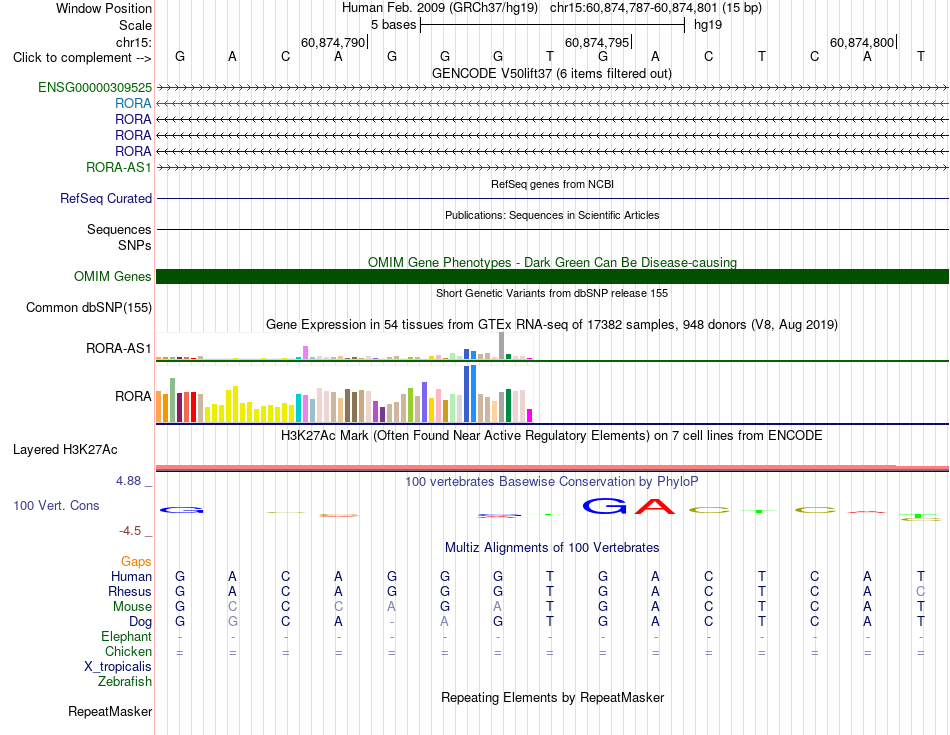Click the pink H3K27Ac signal bar
The height and width of the screenshot is (735, 950).
pyautogui.click(x=552, y=467)
